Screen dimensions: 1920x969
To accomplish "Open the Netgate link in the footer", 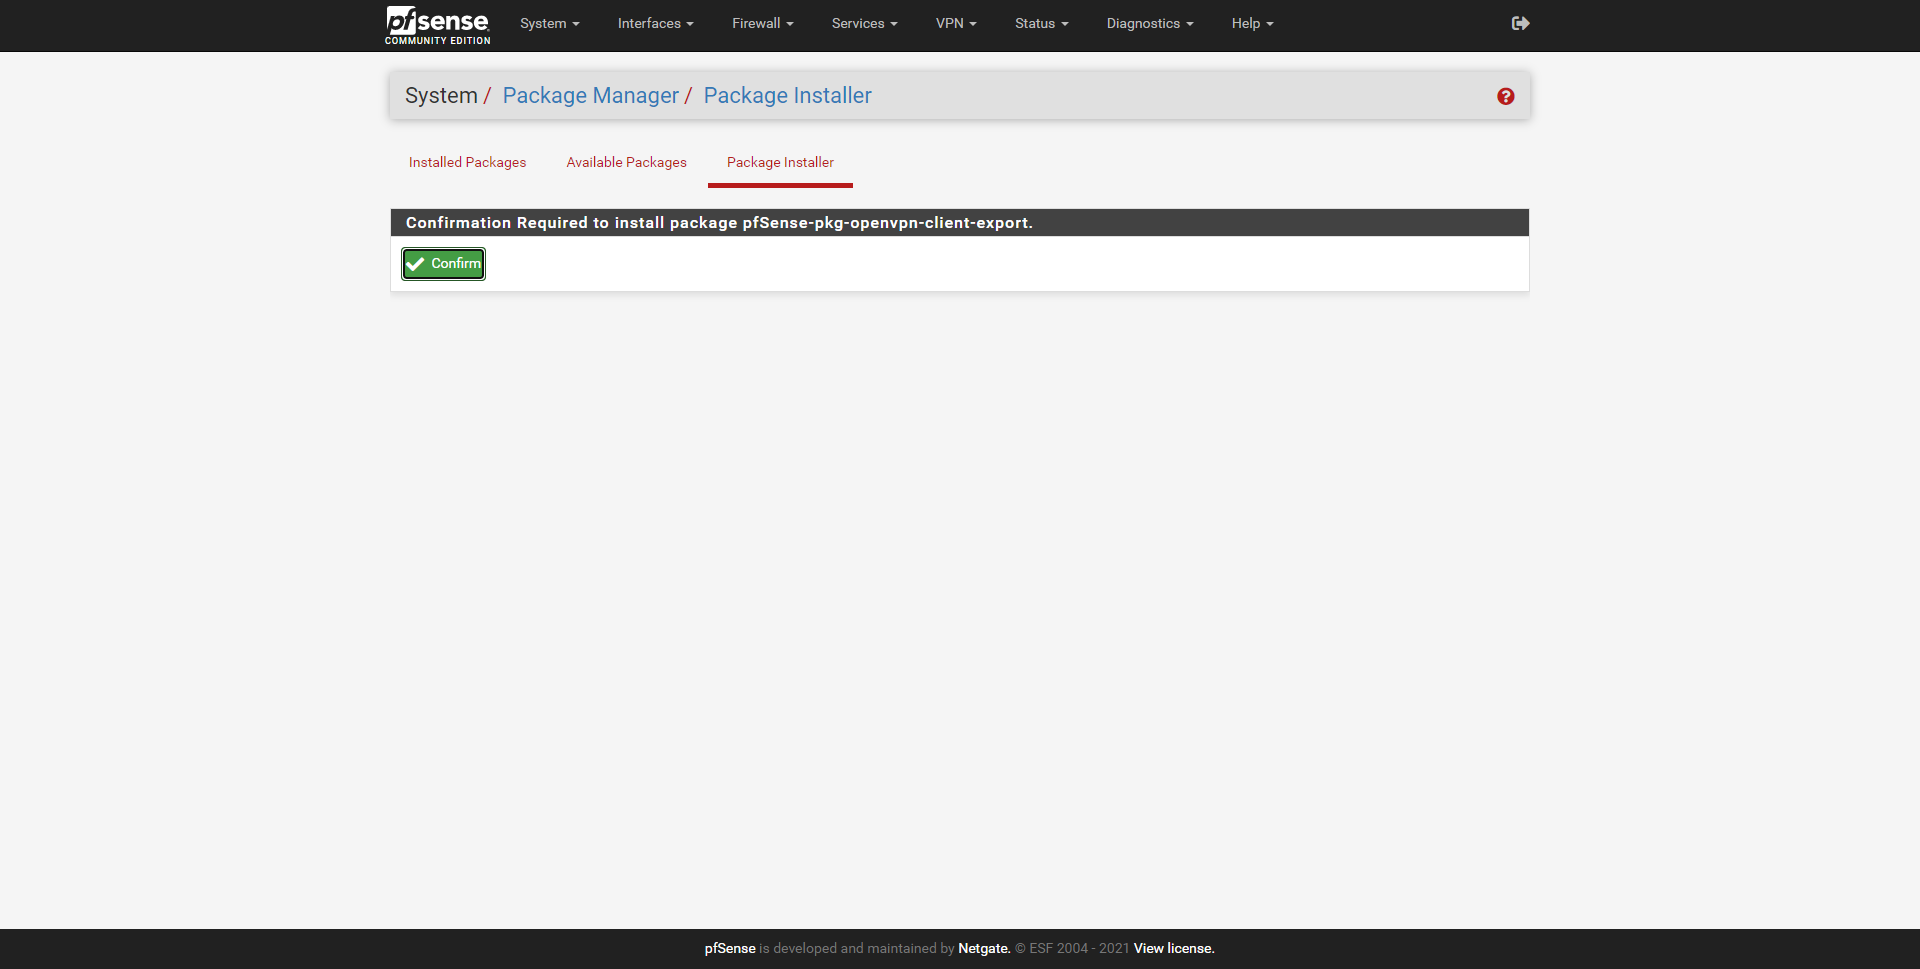I will [984, 948].
